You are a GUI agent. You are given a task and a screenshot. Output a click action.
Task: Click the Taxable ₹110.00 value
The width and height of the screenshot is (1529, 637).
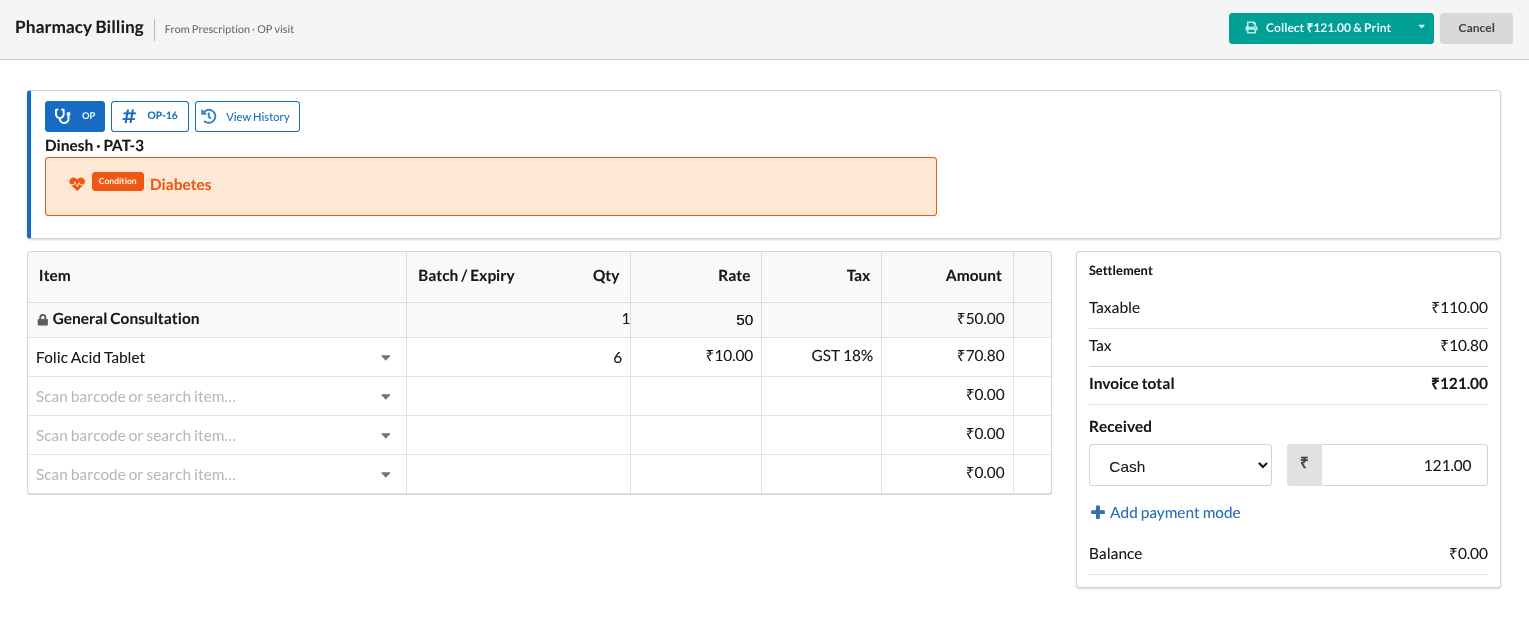coord(1459,308)
